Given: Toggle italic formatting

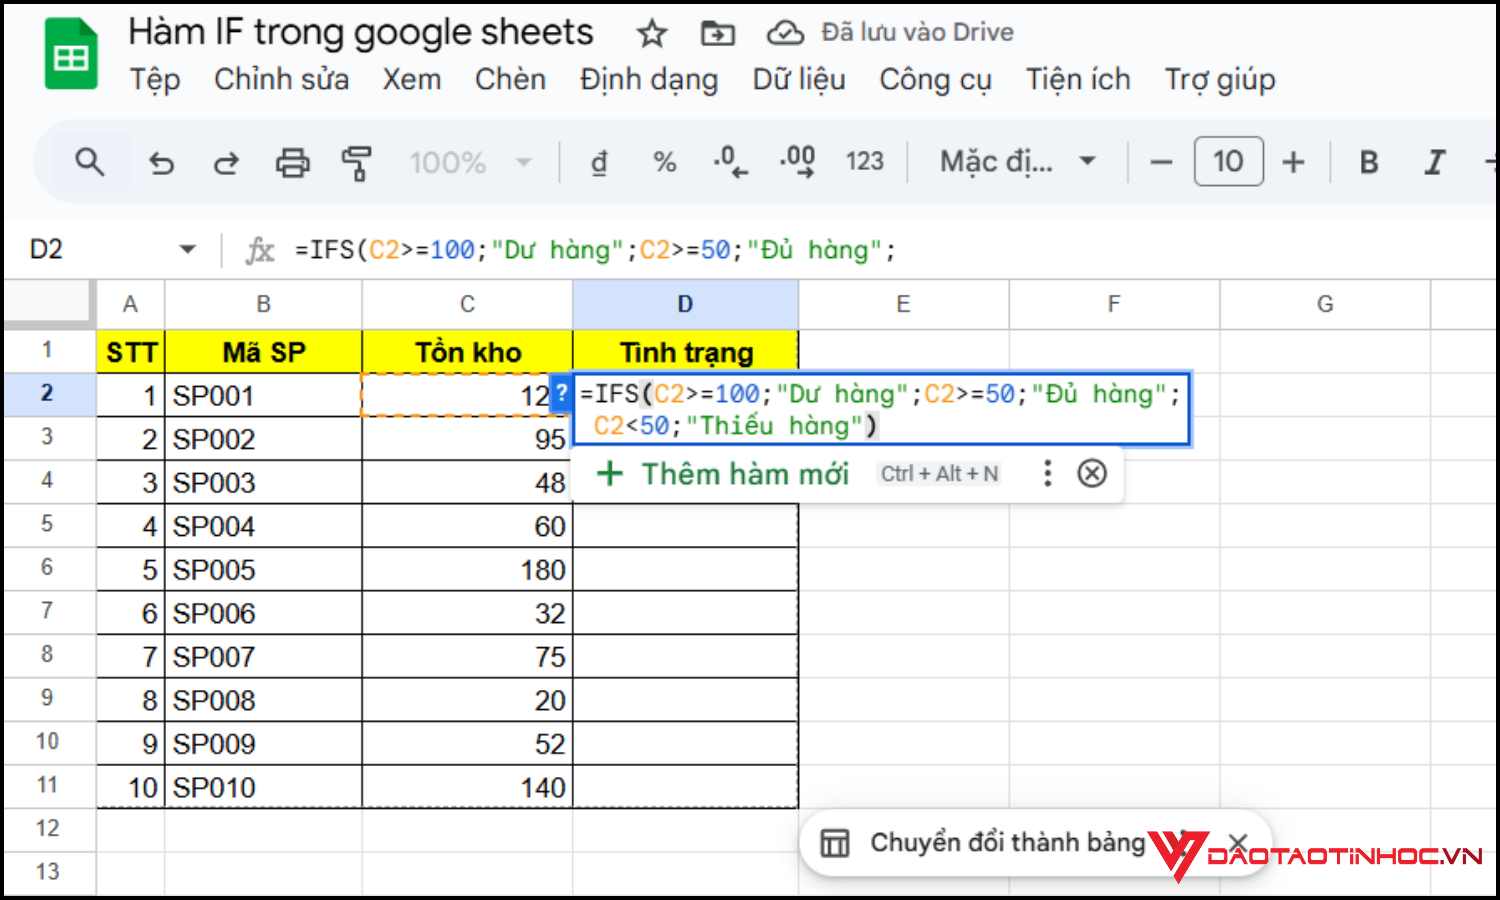Looking at the screenshot, I should click(x=1435, y=162).
